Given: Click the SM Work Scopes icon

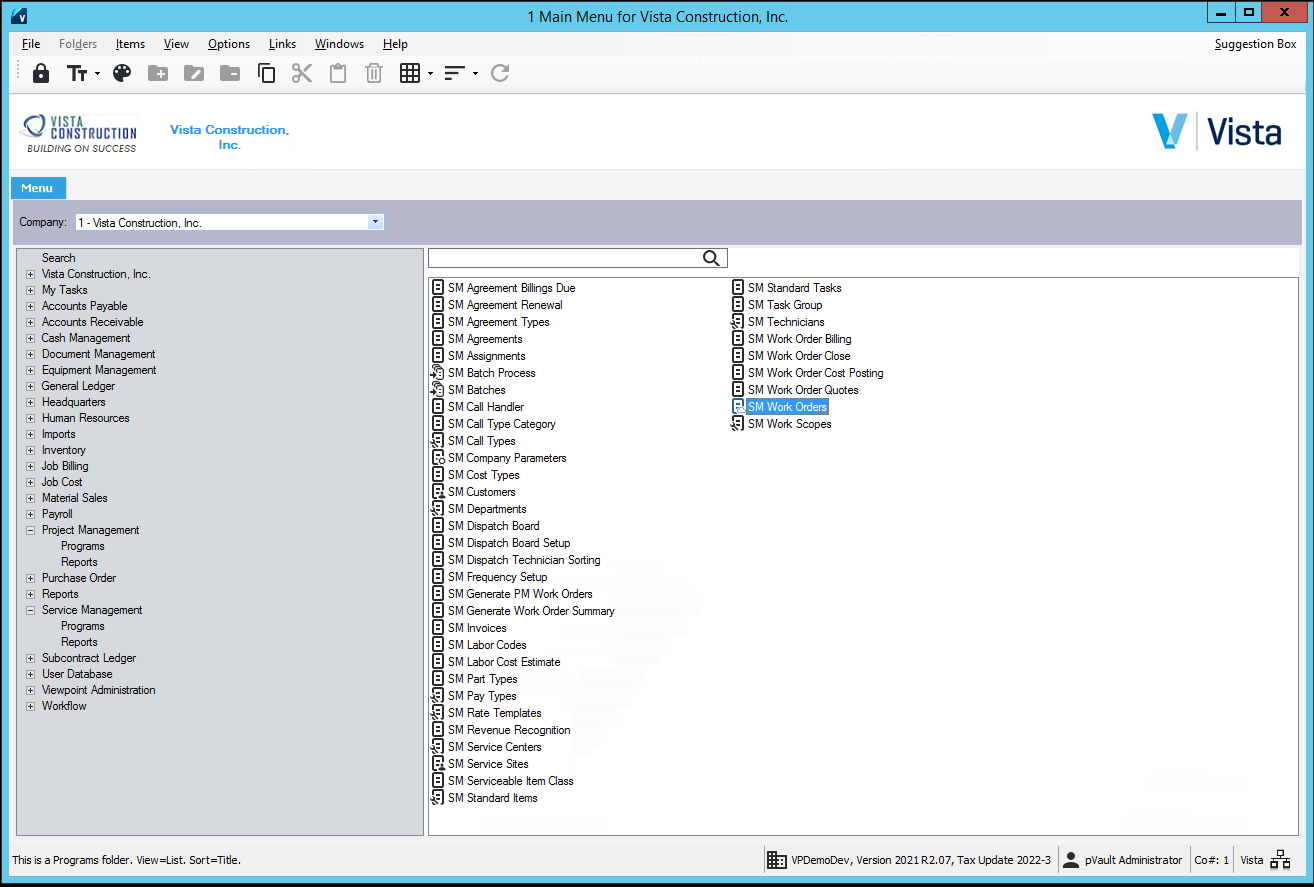Looking at the screenshot, I should click(x=738, y=424).
